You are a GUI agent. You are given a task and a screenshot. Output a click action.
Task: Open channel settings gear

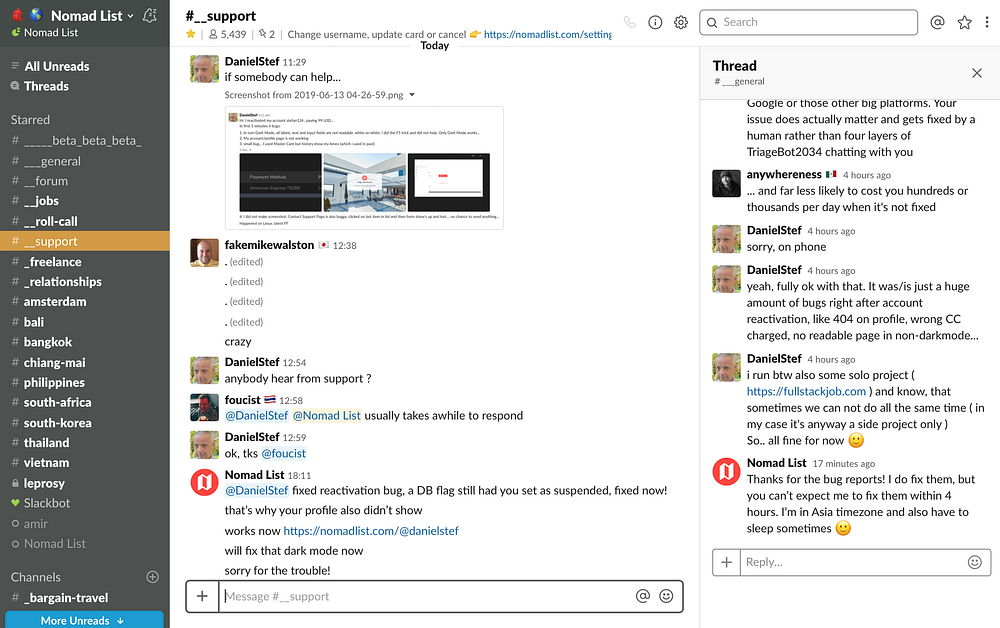(681, 22)
